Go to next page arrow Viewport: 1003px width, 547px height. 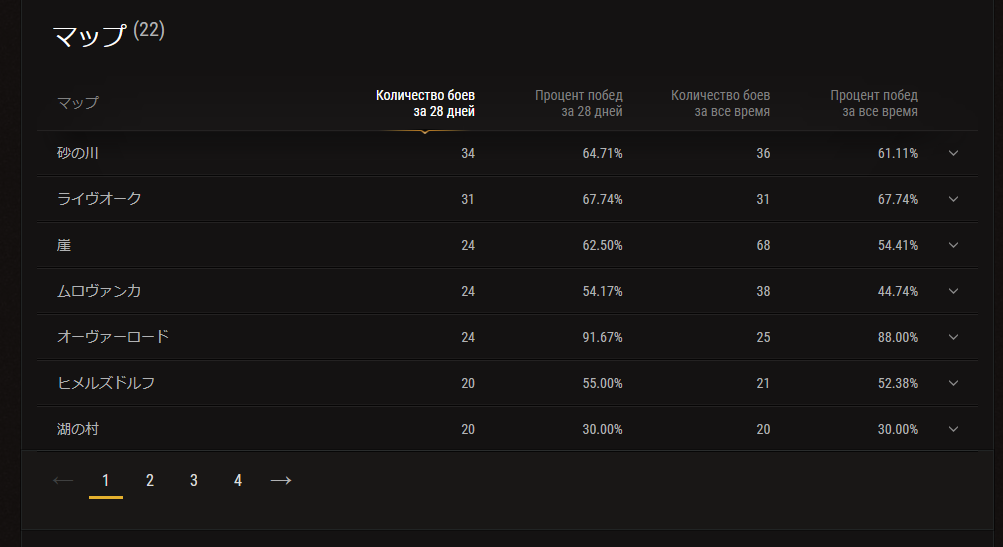point(281,480)
